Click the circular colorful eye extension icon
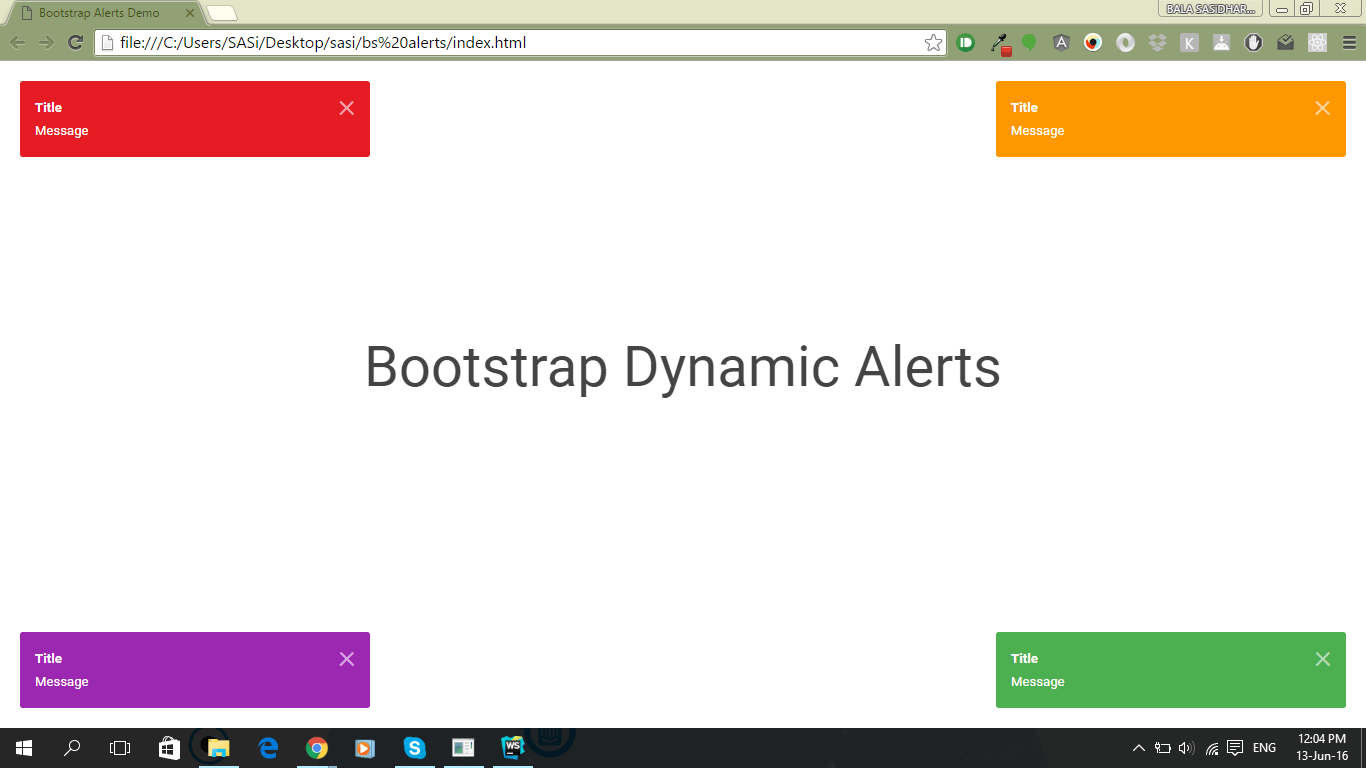Viewport: 1366px width, 768px height. tap(1093, 43)
